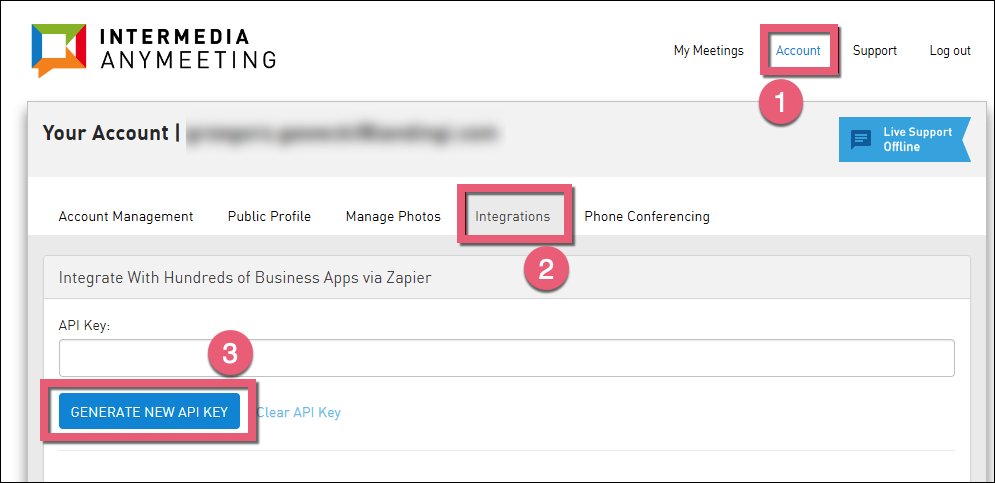Viewport: 995px width, 483px height.
Task: Switch to the Account Management tab
Action: point(126,216)
